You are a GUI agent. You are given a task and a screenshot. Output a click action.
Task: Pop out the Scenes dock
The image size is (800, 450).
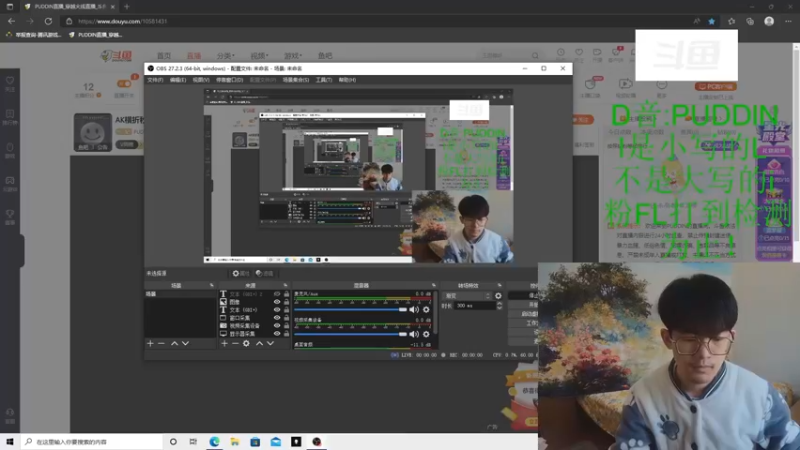[211, 285]
